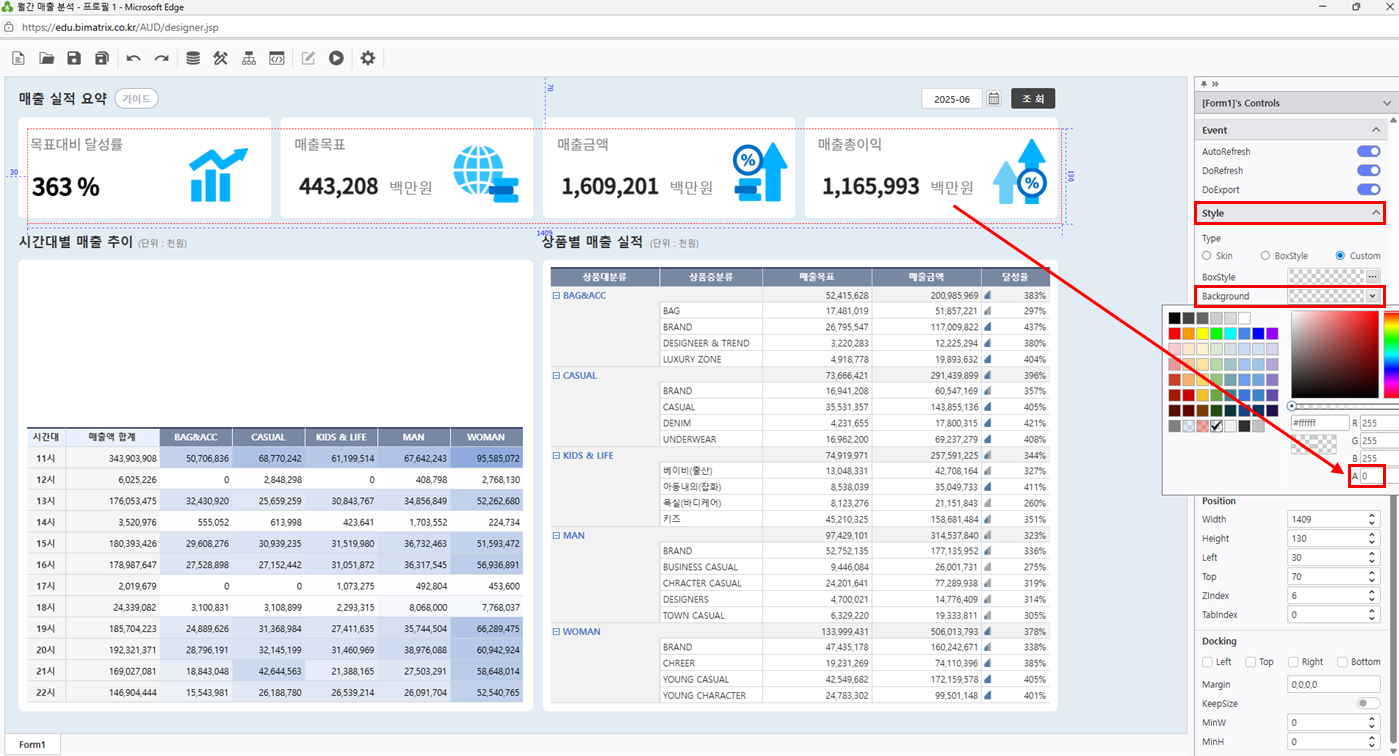
Task: Pick the red color swatch
Action: [1174, 333]
